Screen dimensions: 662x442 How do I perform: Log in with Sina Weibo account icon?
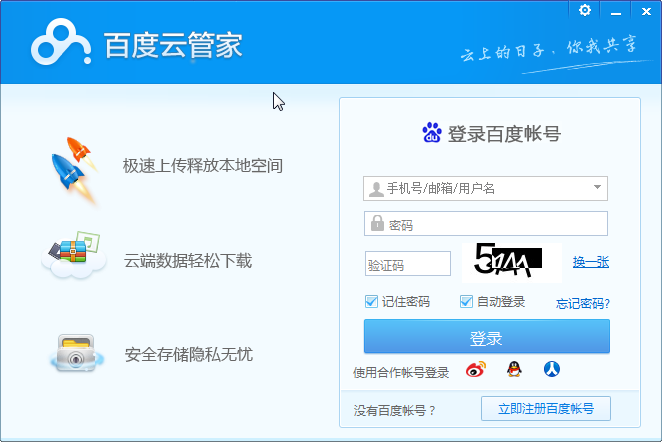tap(476, 369)
